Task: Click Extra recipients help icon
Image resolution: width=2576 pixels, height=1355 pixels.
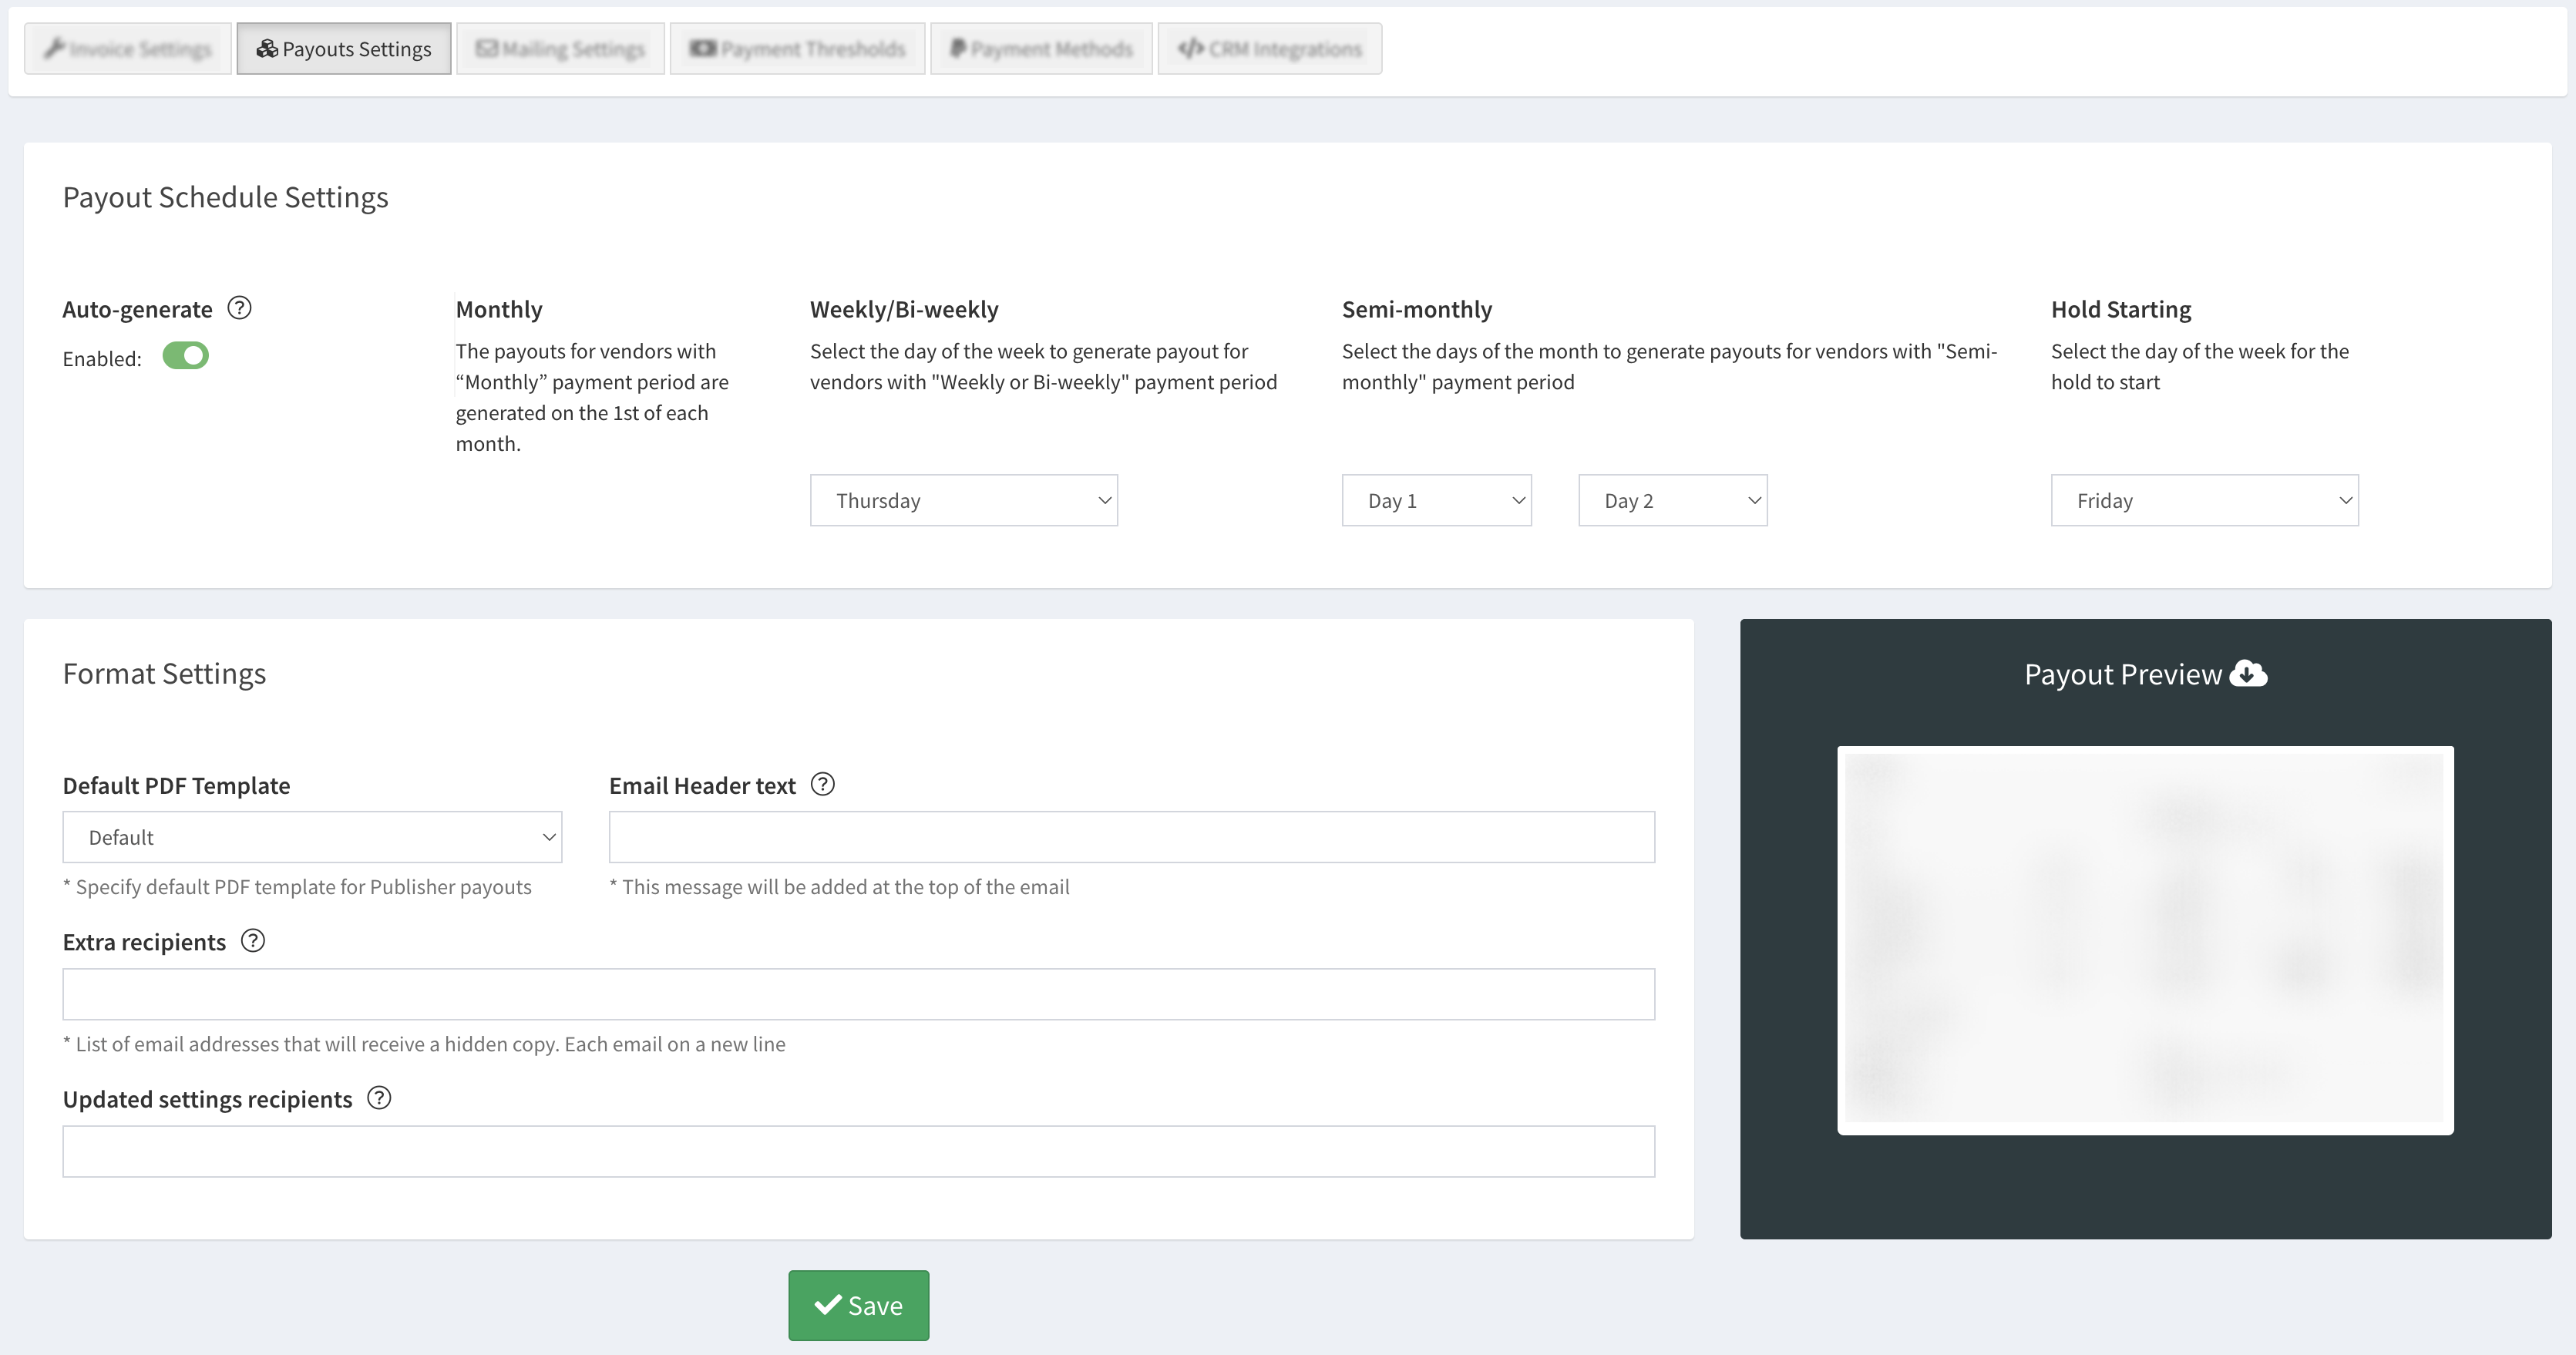Action: pyautogui.click(x=253, y=941)
